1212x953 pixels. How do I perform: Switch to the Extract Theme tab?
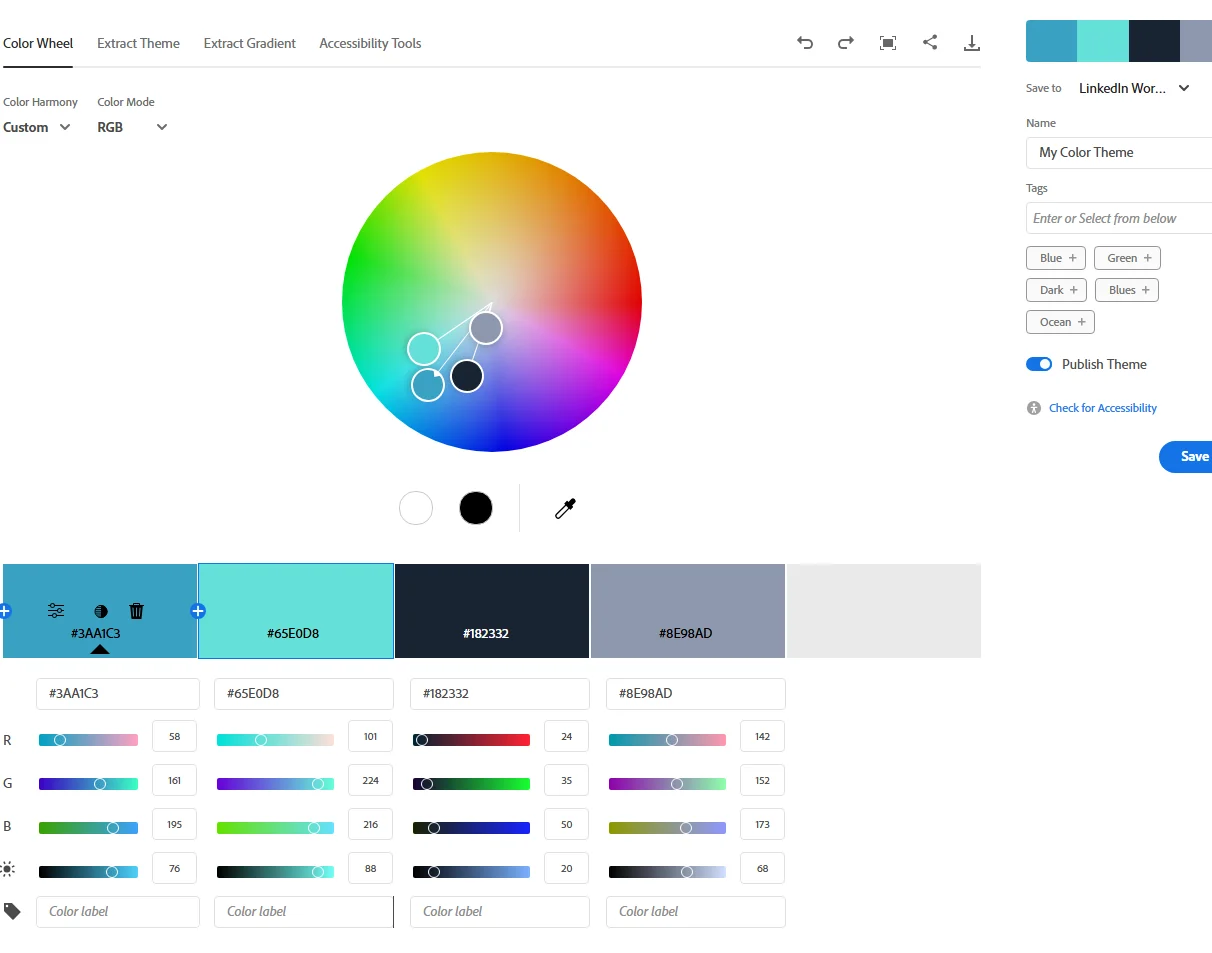coord(138,43)
